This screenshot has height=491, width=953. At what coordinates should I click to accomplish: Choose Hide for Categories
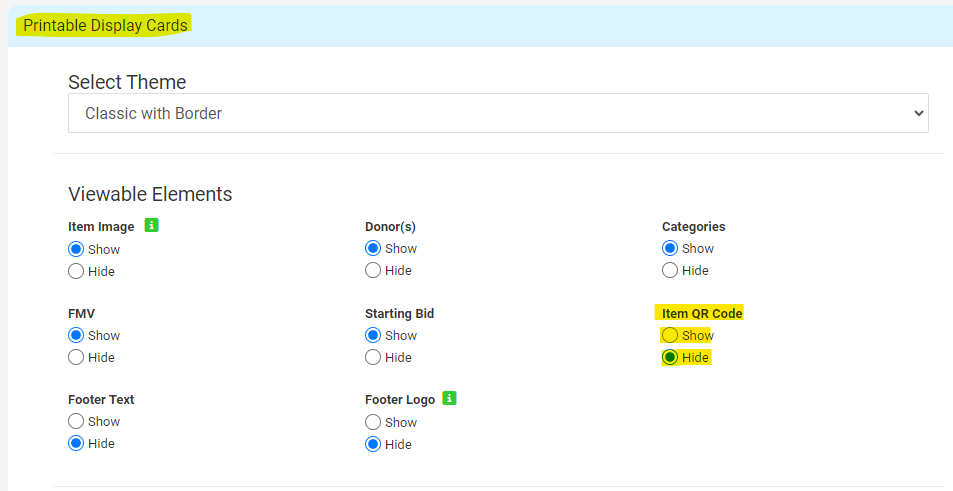(670, 270)
